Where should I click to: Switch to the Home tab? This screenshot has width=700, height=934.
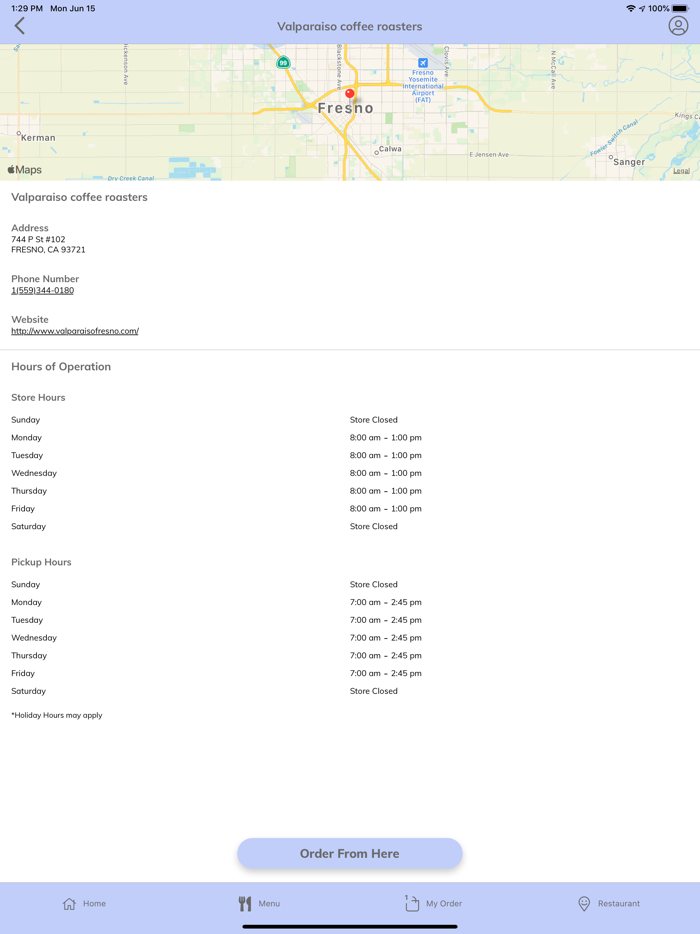point(84,904)
